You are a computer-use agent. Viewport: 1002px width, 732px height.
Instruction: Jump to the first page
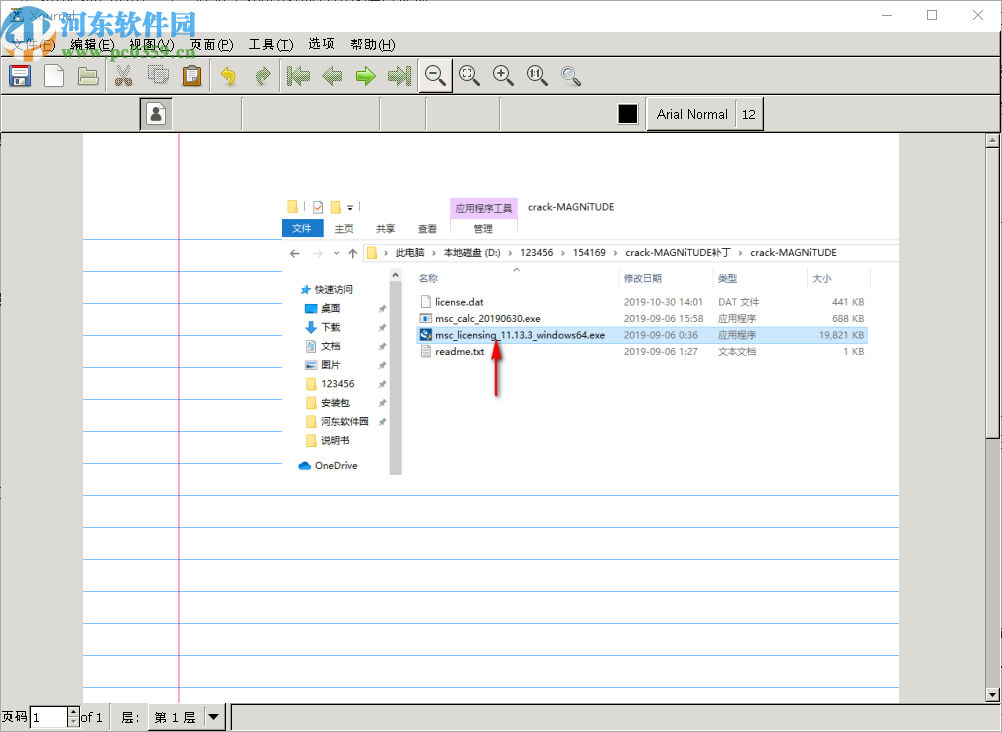click(298, 76)
